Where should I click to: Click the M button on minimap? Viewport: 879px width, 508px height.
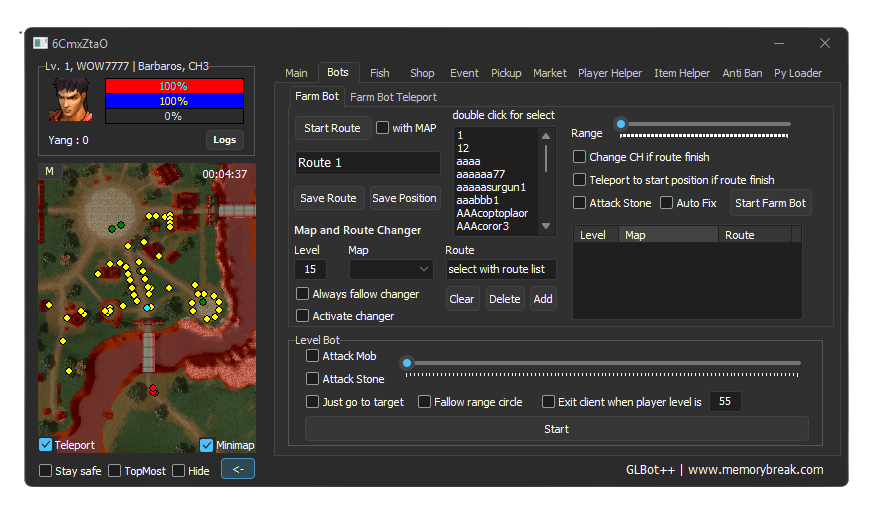(49, 171)
